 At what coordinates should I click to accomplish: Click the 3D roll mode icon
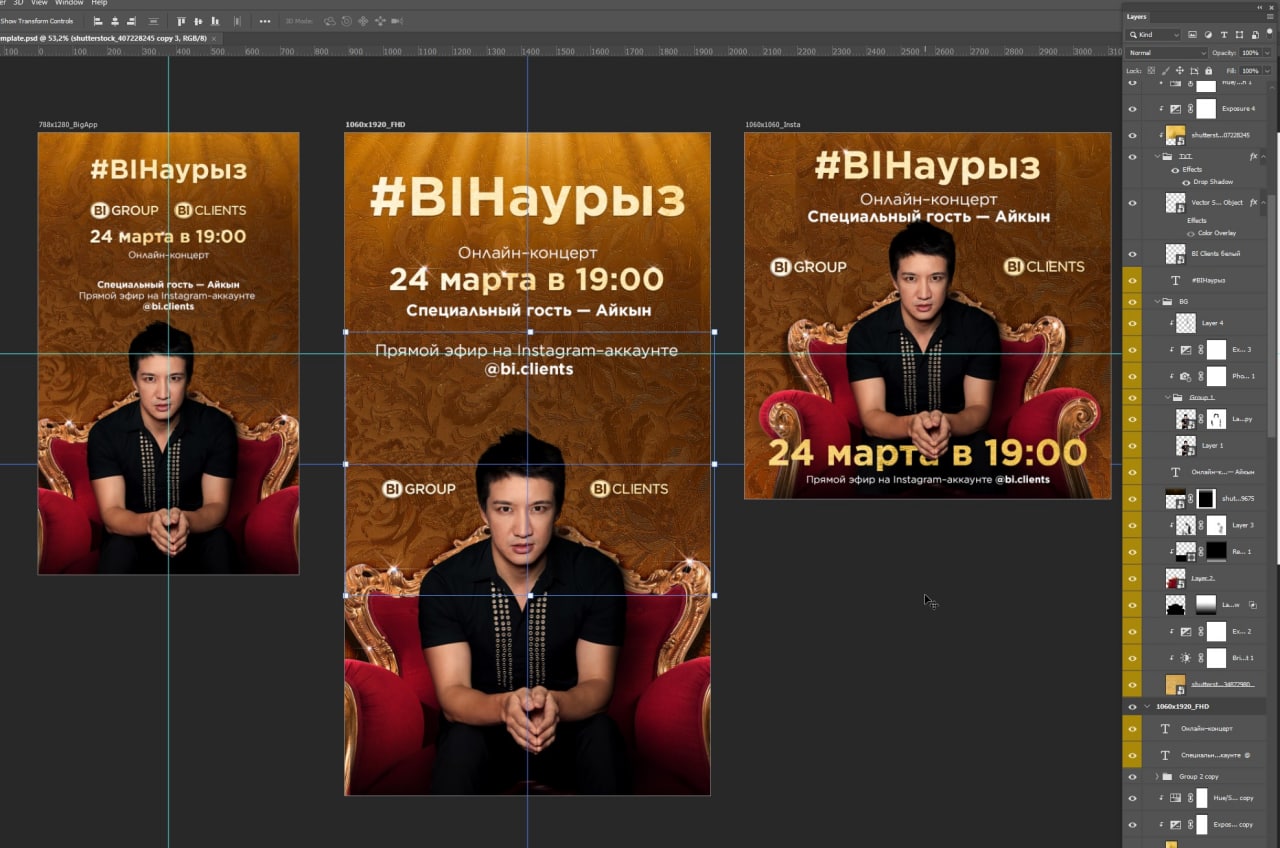(346, 21)
